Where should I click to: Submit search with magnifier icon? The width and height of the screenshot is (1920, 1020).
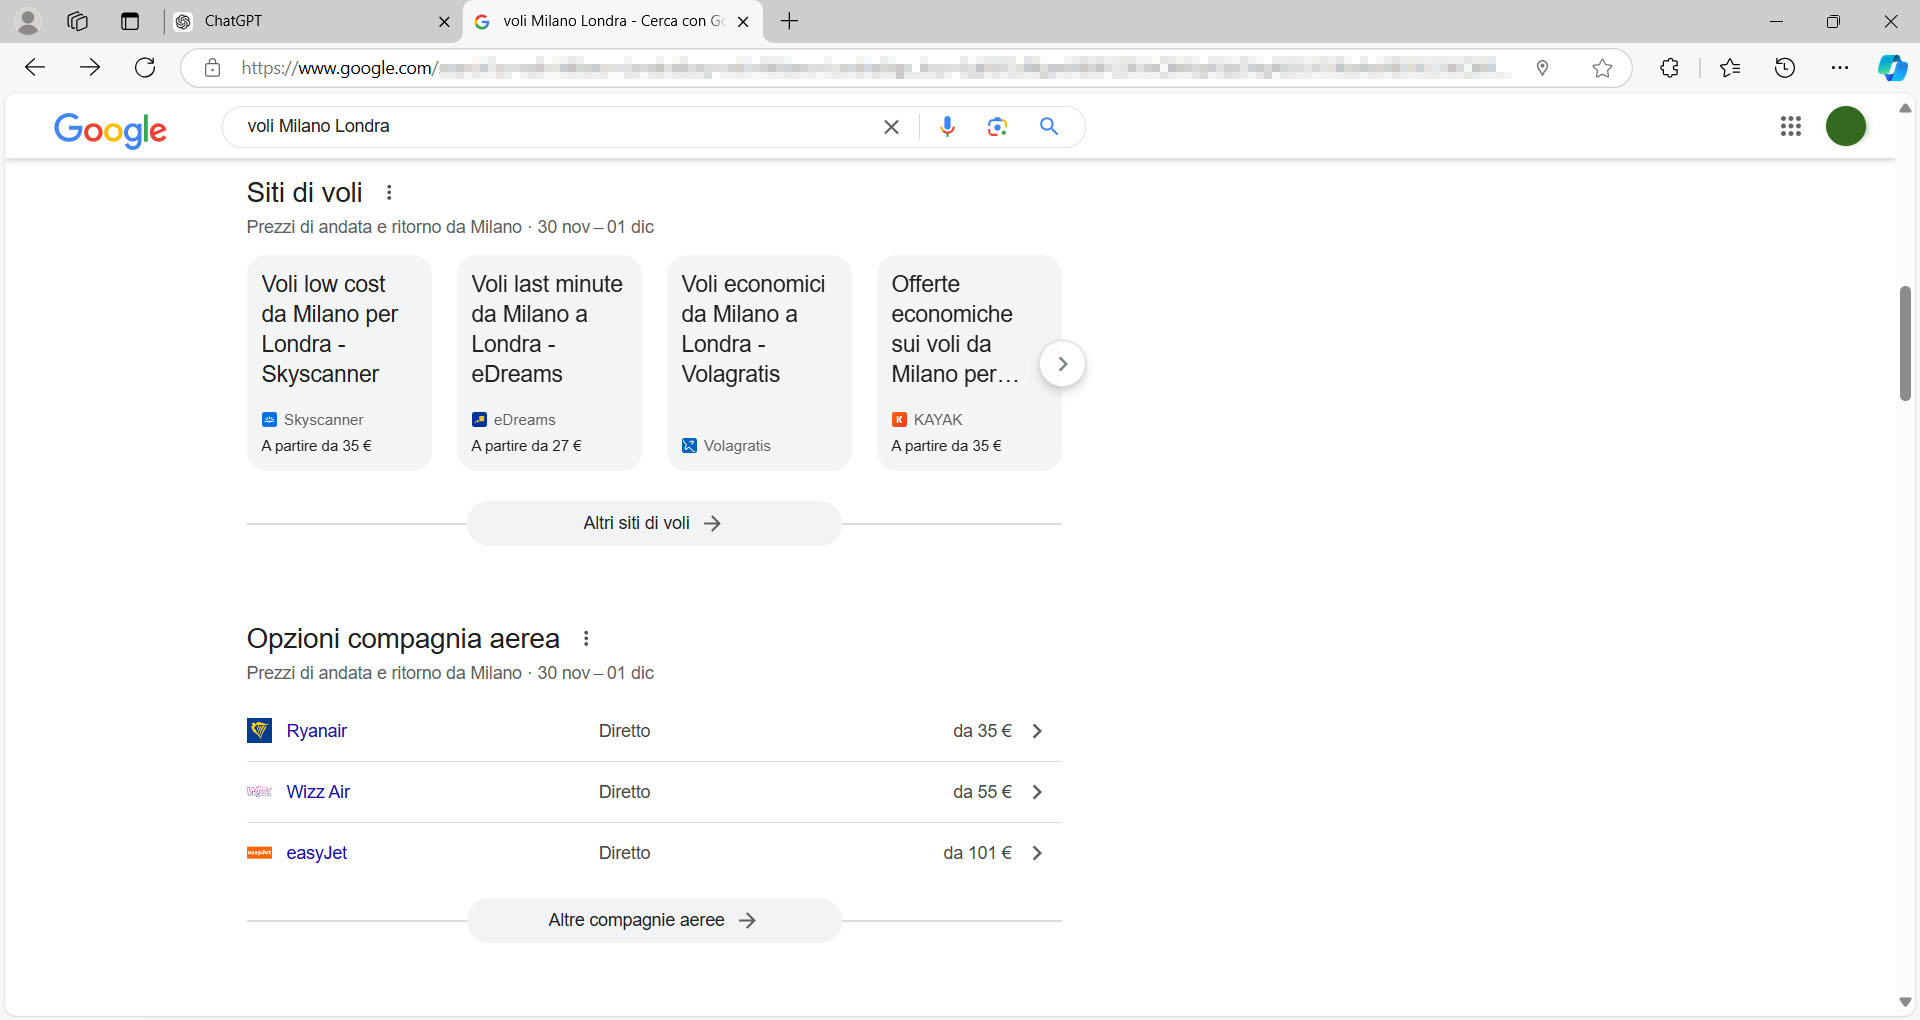coord(1048,126)
